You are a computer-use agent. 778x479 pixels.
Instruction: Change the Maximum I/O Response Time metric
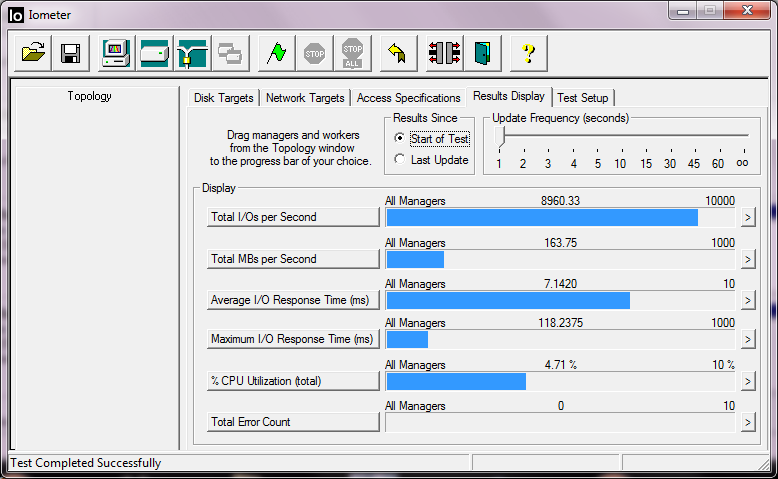click(x=293, y=339)
